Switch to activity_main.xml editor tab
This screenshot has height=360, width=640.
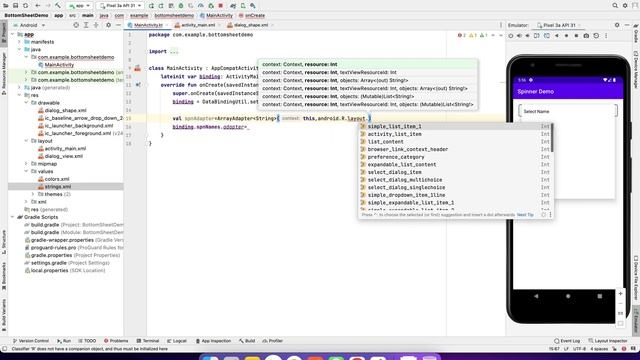(x=198, y=25)
